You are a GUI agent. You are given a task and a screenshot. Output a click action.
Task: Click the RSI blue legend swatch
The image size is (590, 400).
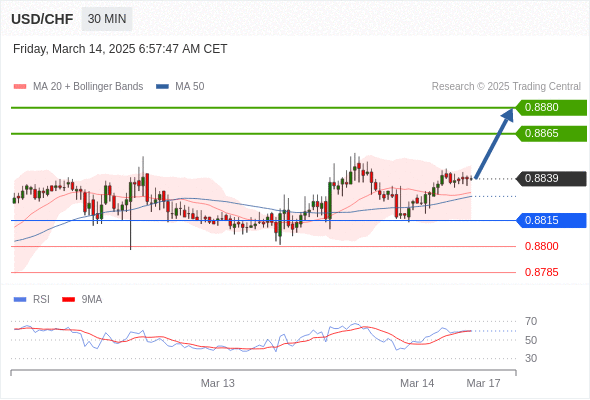click(20, 300)
